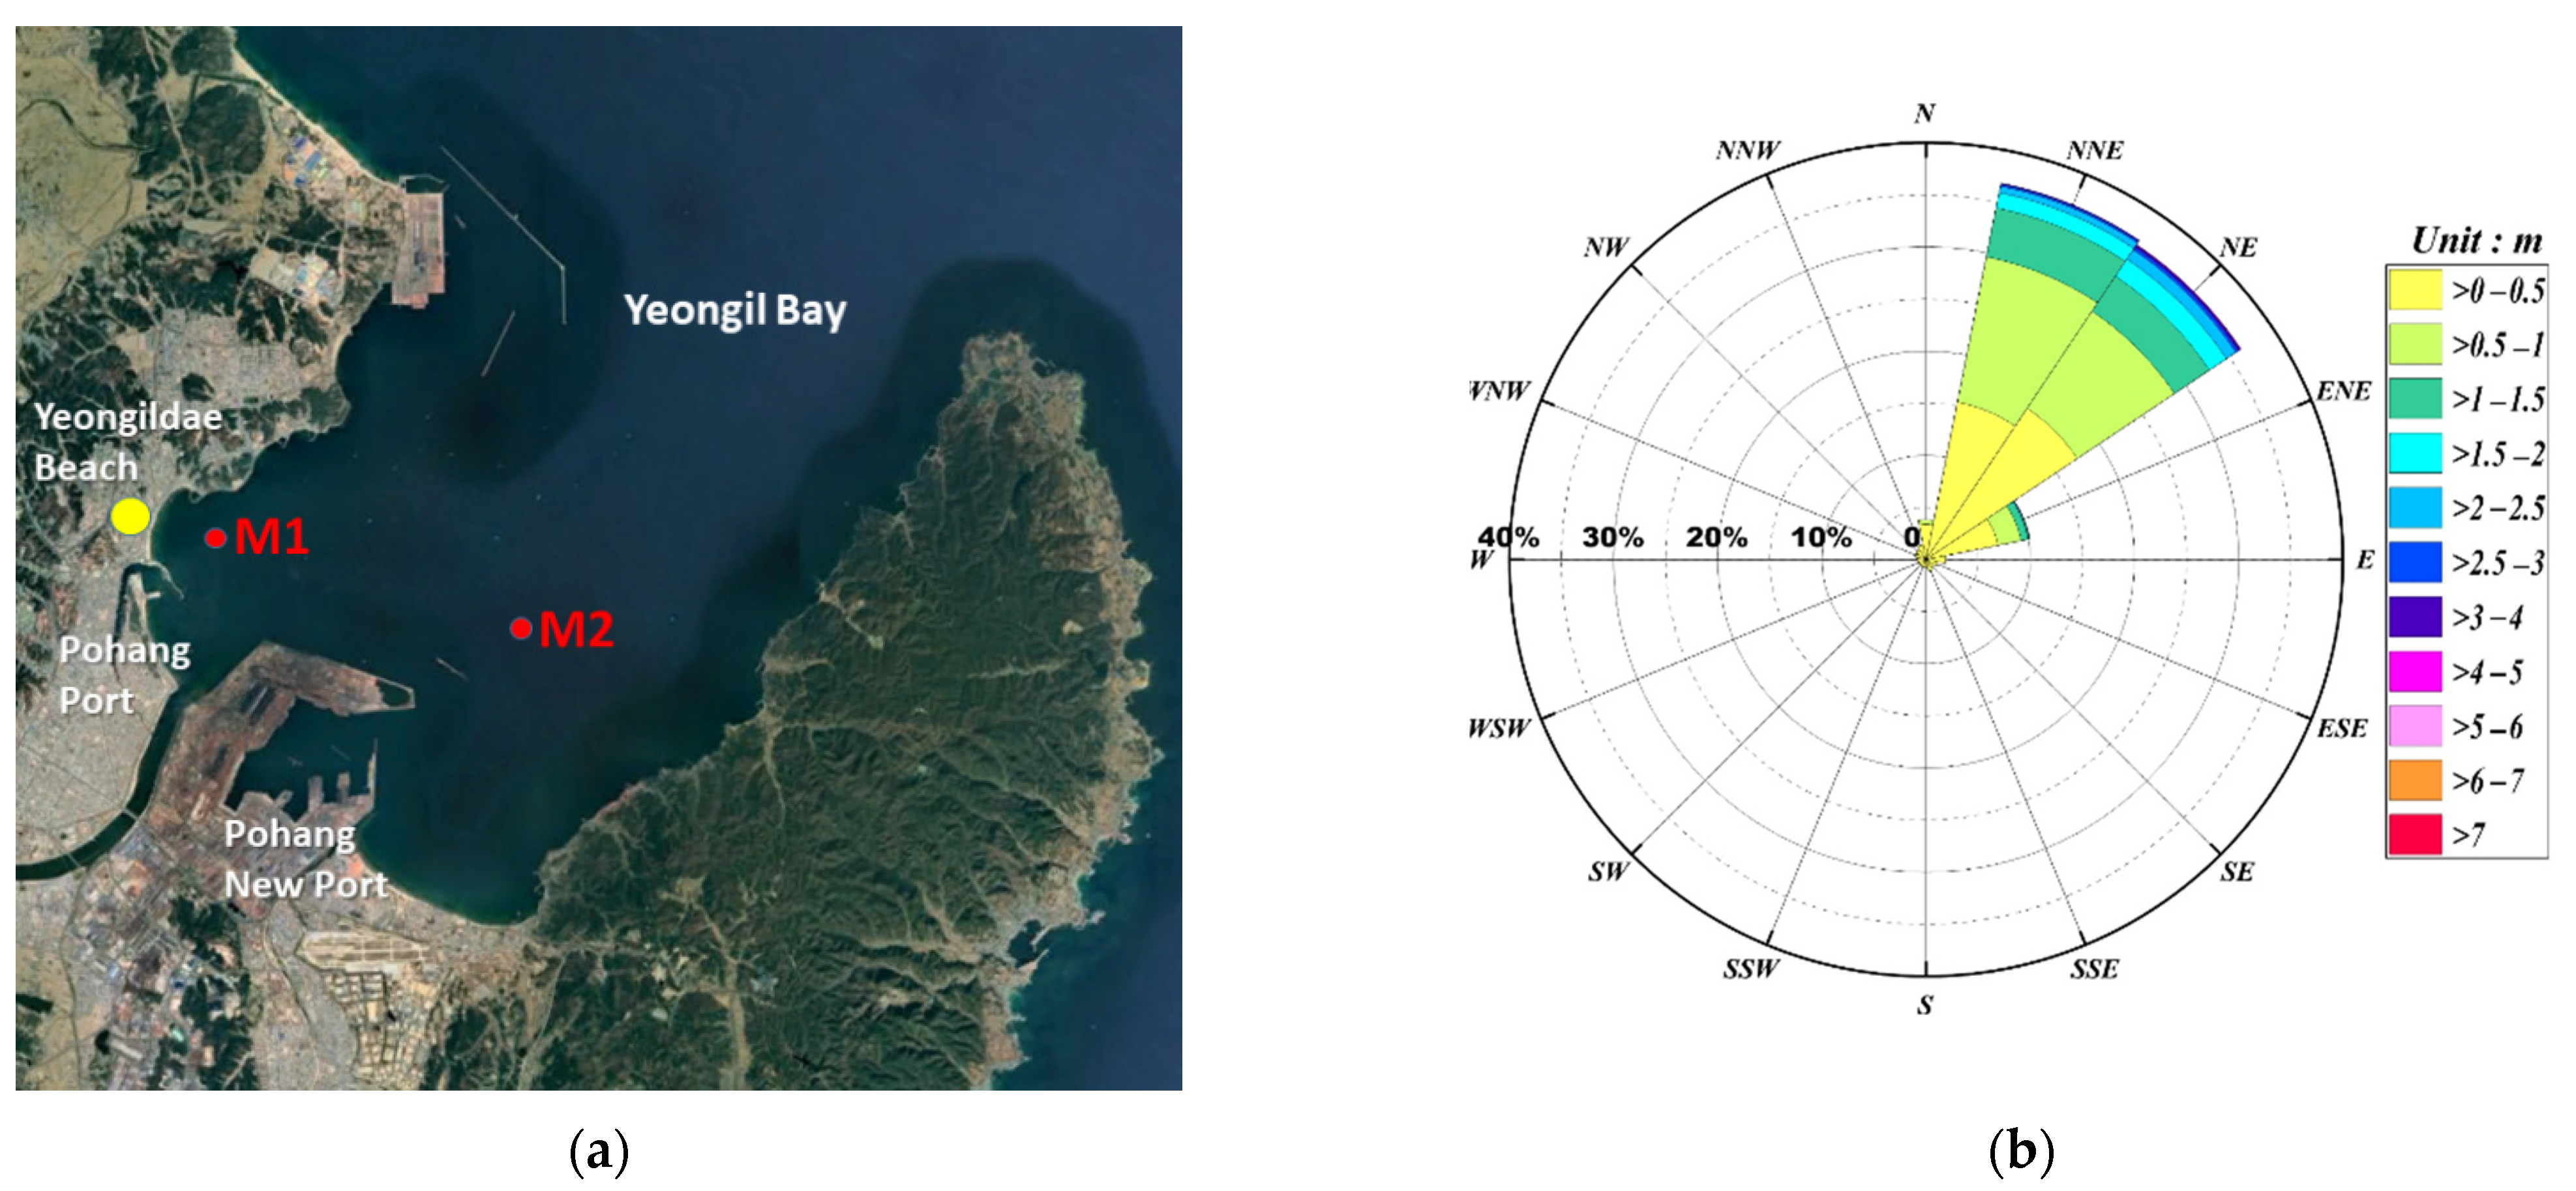This screenshot has height=1191, width=2576.
Task: Select the cyan >1.5-2 legend swatch
Action: click(2415, 454)
